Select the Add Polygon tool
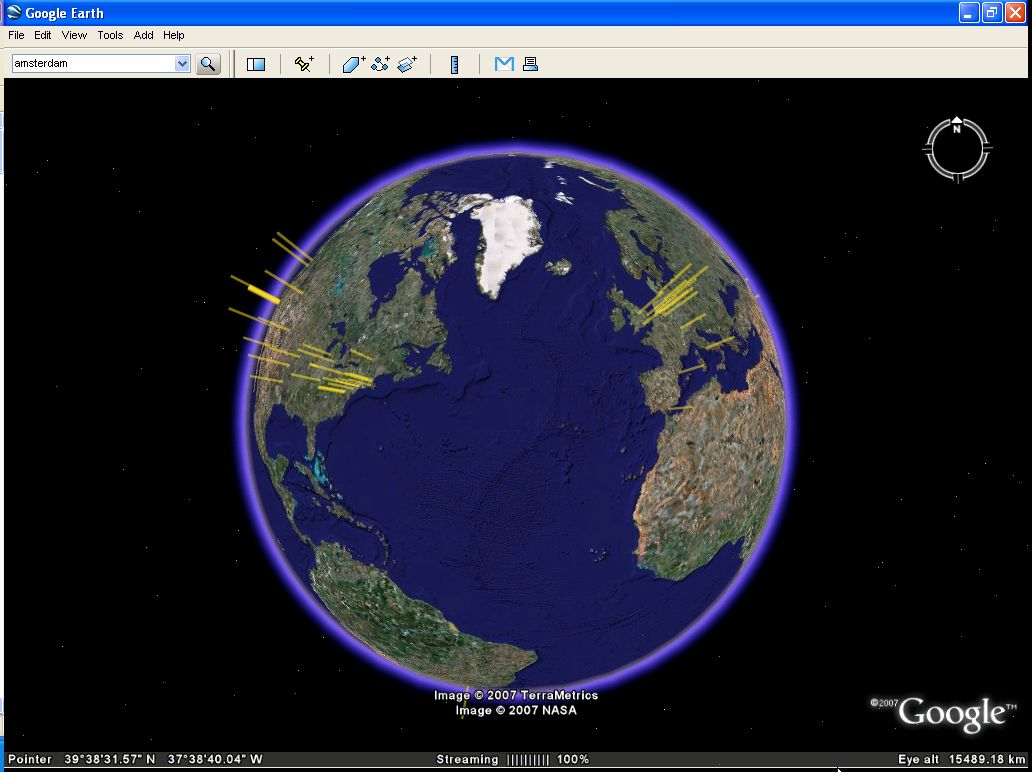 354,64
